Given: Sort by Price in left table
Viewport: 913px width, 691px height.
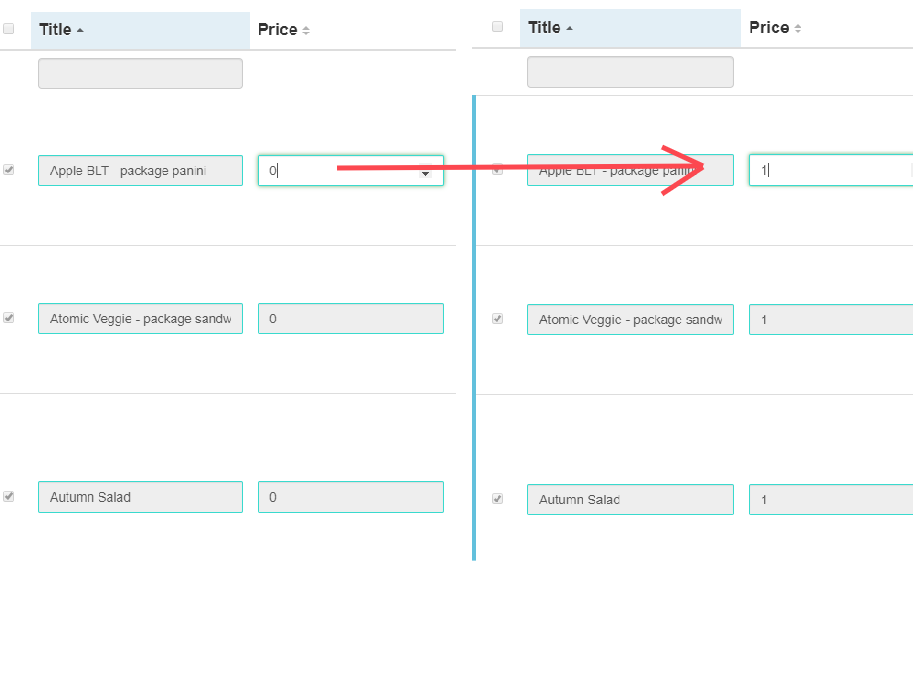Looking at the screenshot, I should 284,30.
